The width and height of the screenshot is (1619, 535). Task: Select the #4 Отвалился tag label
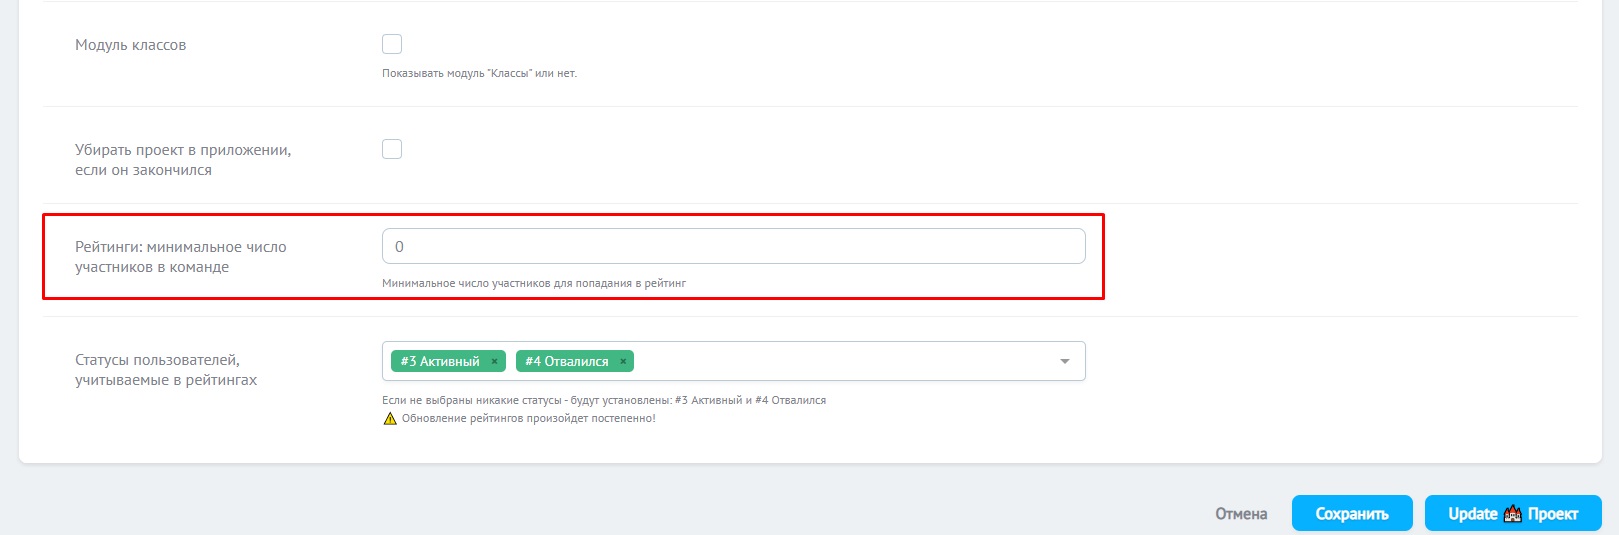(x=566, y=362)
